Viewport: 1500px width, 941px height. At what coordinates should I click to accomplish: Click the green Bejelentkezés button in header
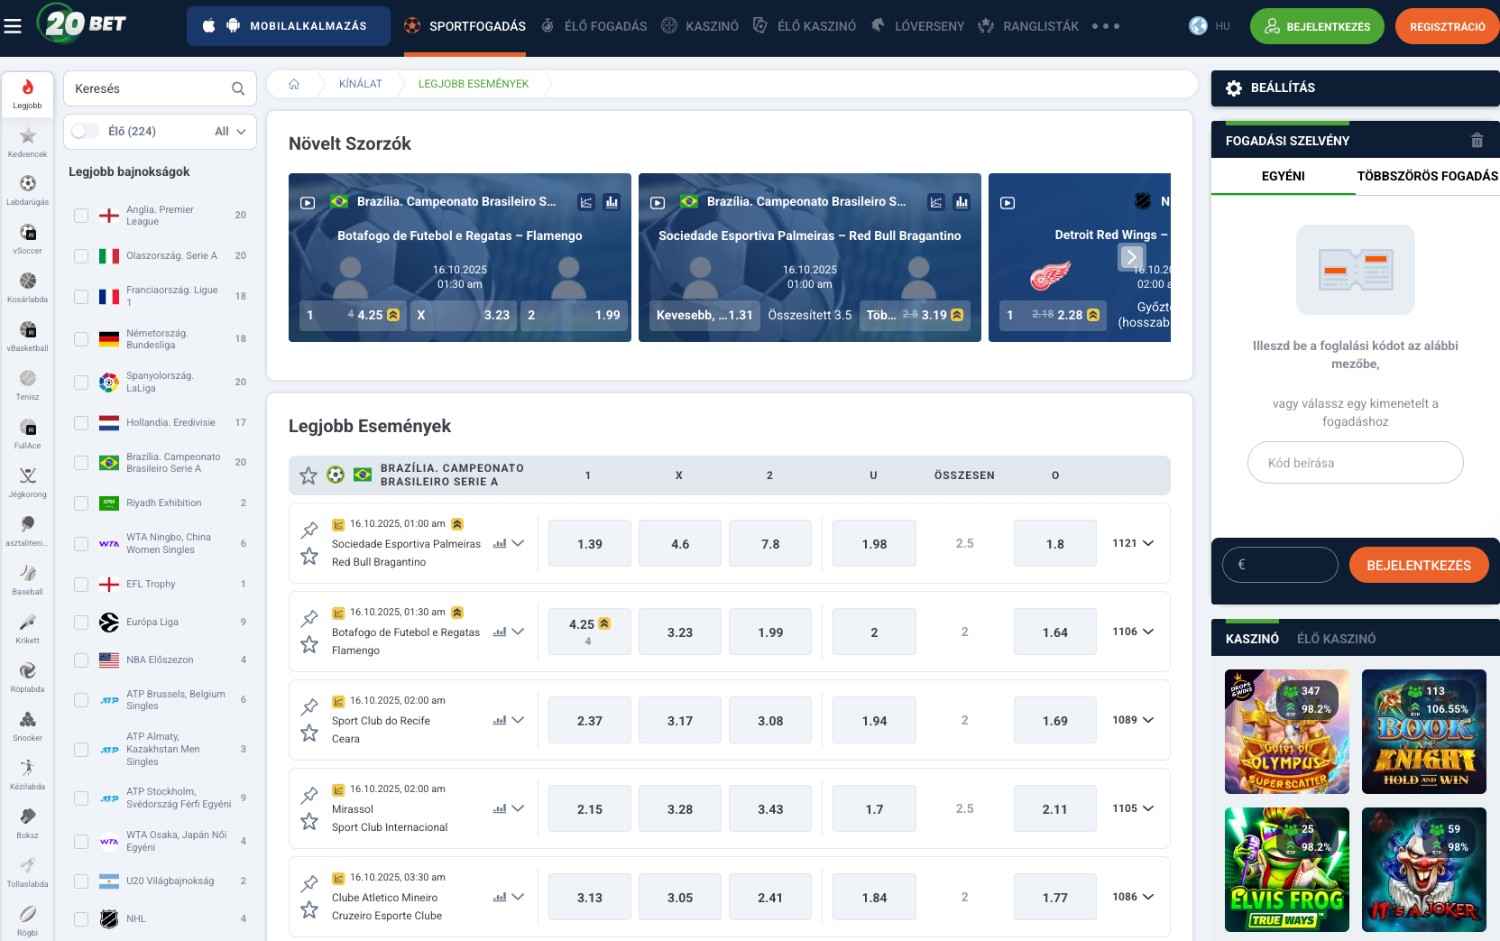point(1316,26)
